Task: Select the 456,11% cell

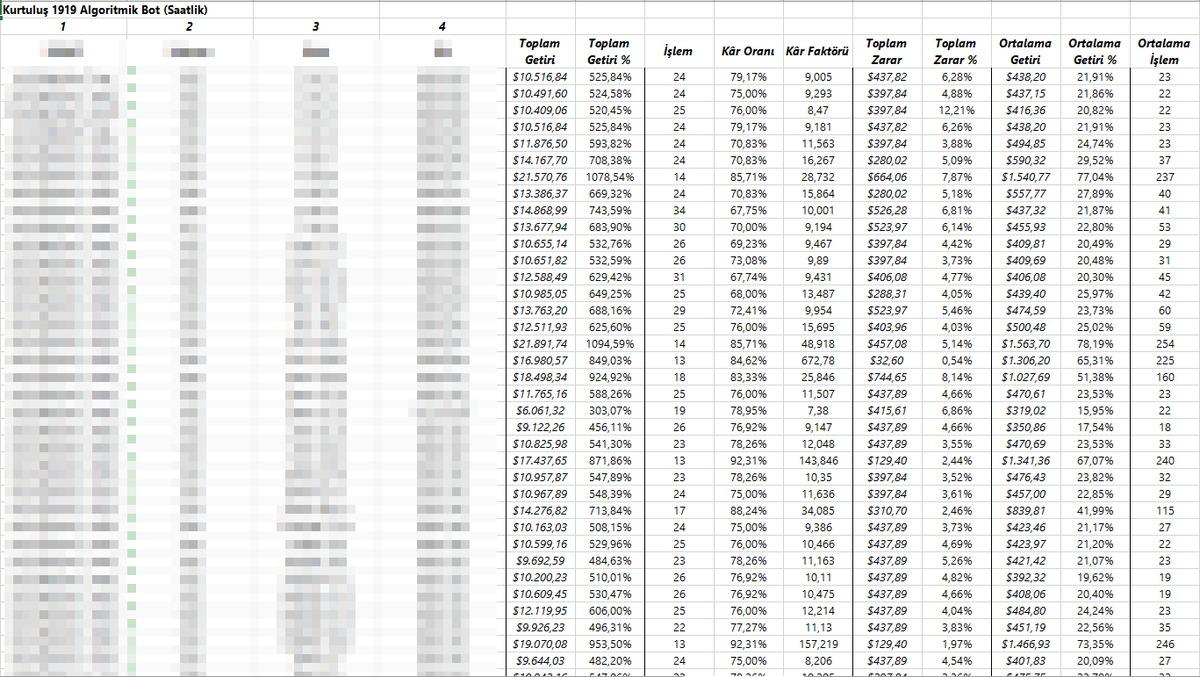Action: [610, 427]
